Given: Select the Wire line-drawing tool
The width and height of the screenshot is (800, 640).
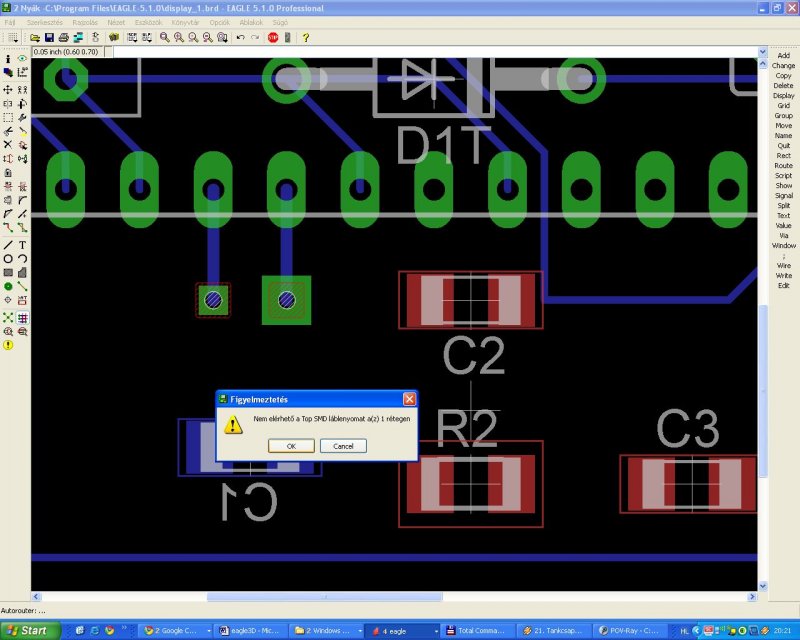Looking at the screenshot, I should [8, 245].
